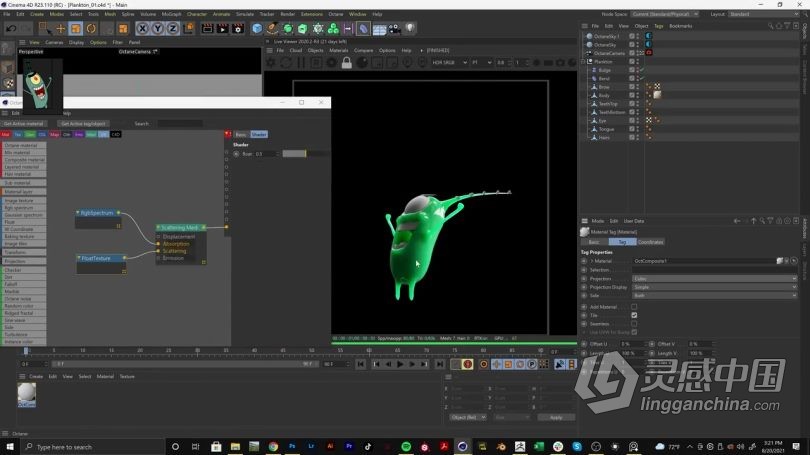
Task: Open the Spline Pen tool icon
Action: (272, 28)
